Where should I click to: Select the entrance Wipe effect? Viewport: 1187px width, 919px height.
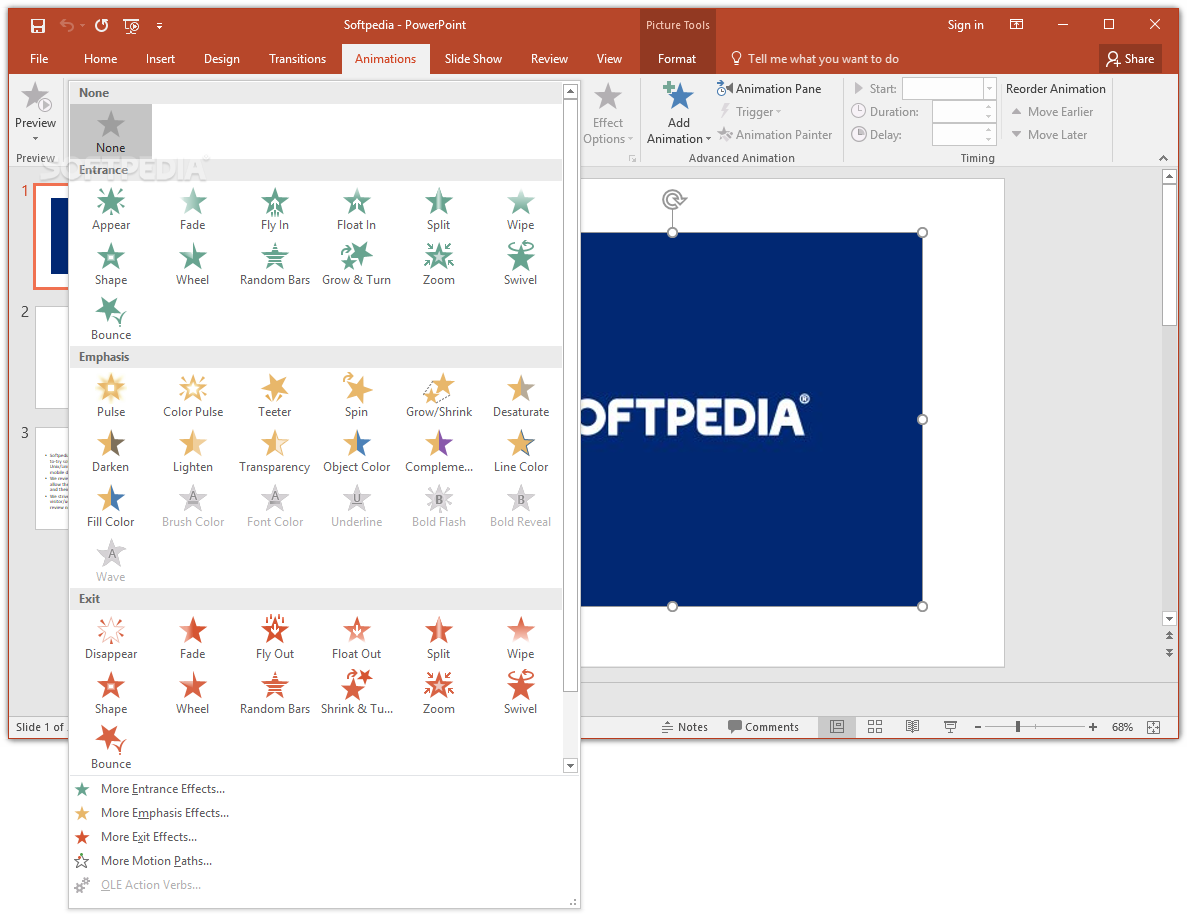click(x=521, y=209)
